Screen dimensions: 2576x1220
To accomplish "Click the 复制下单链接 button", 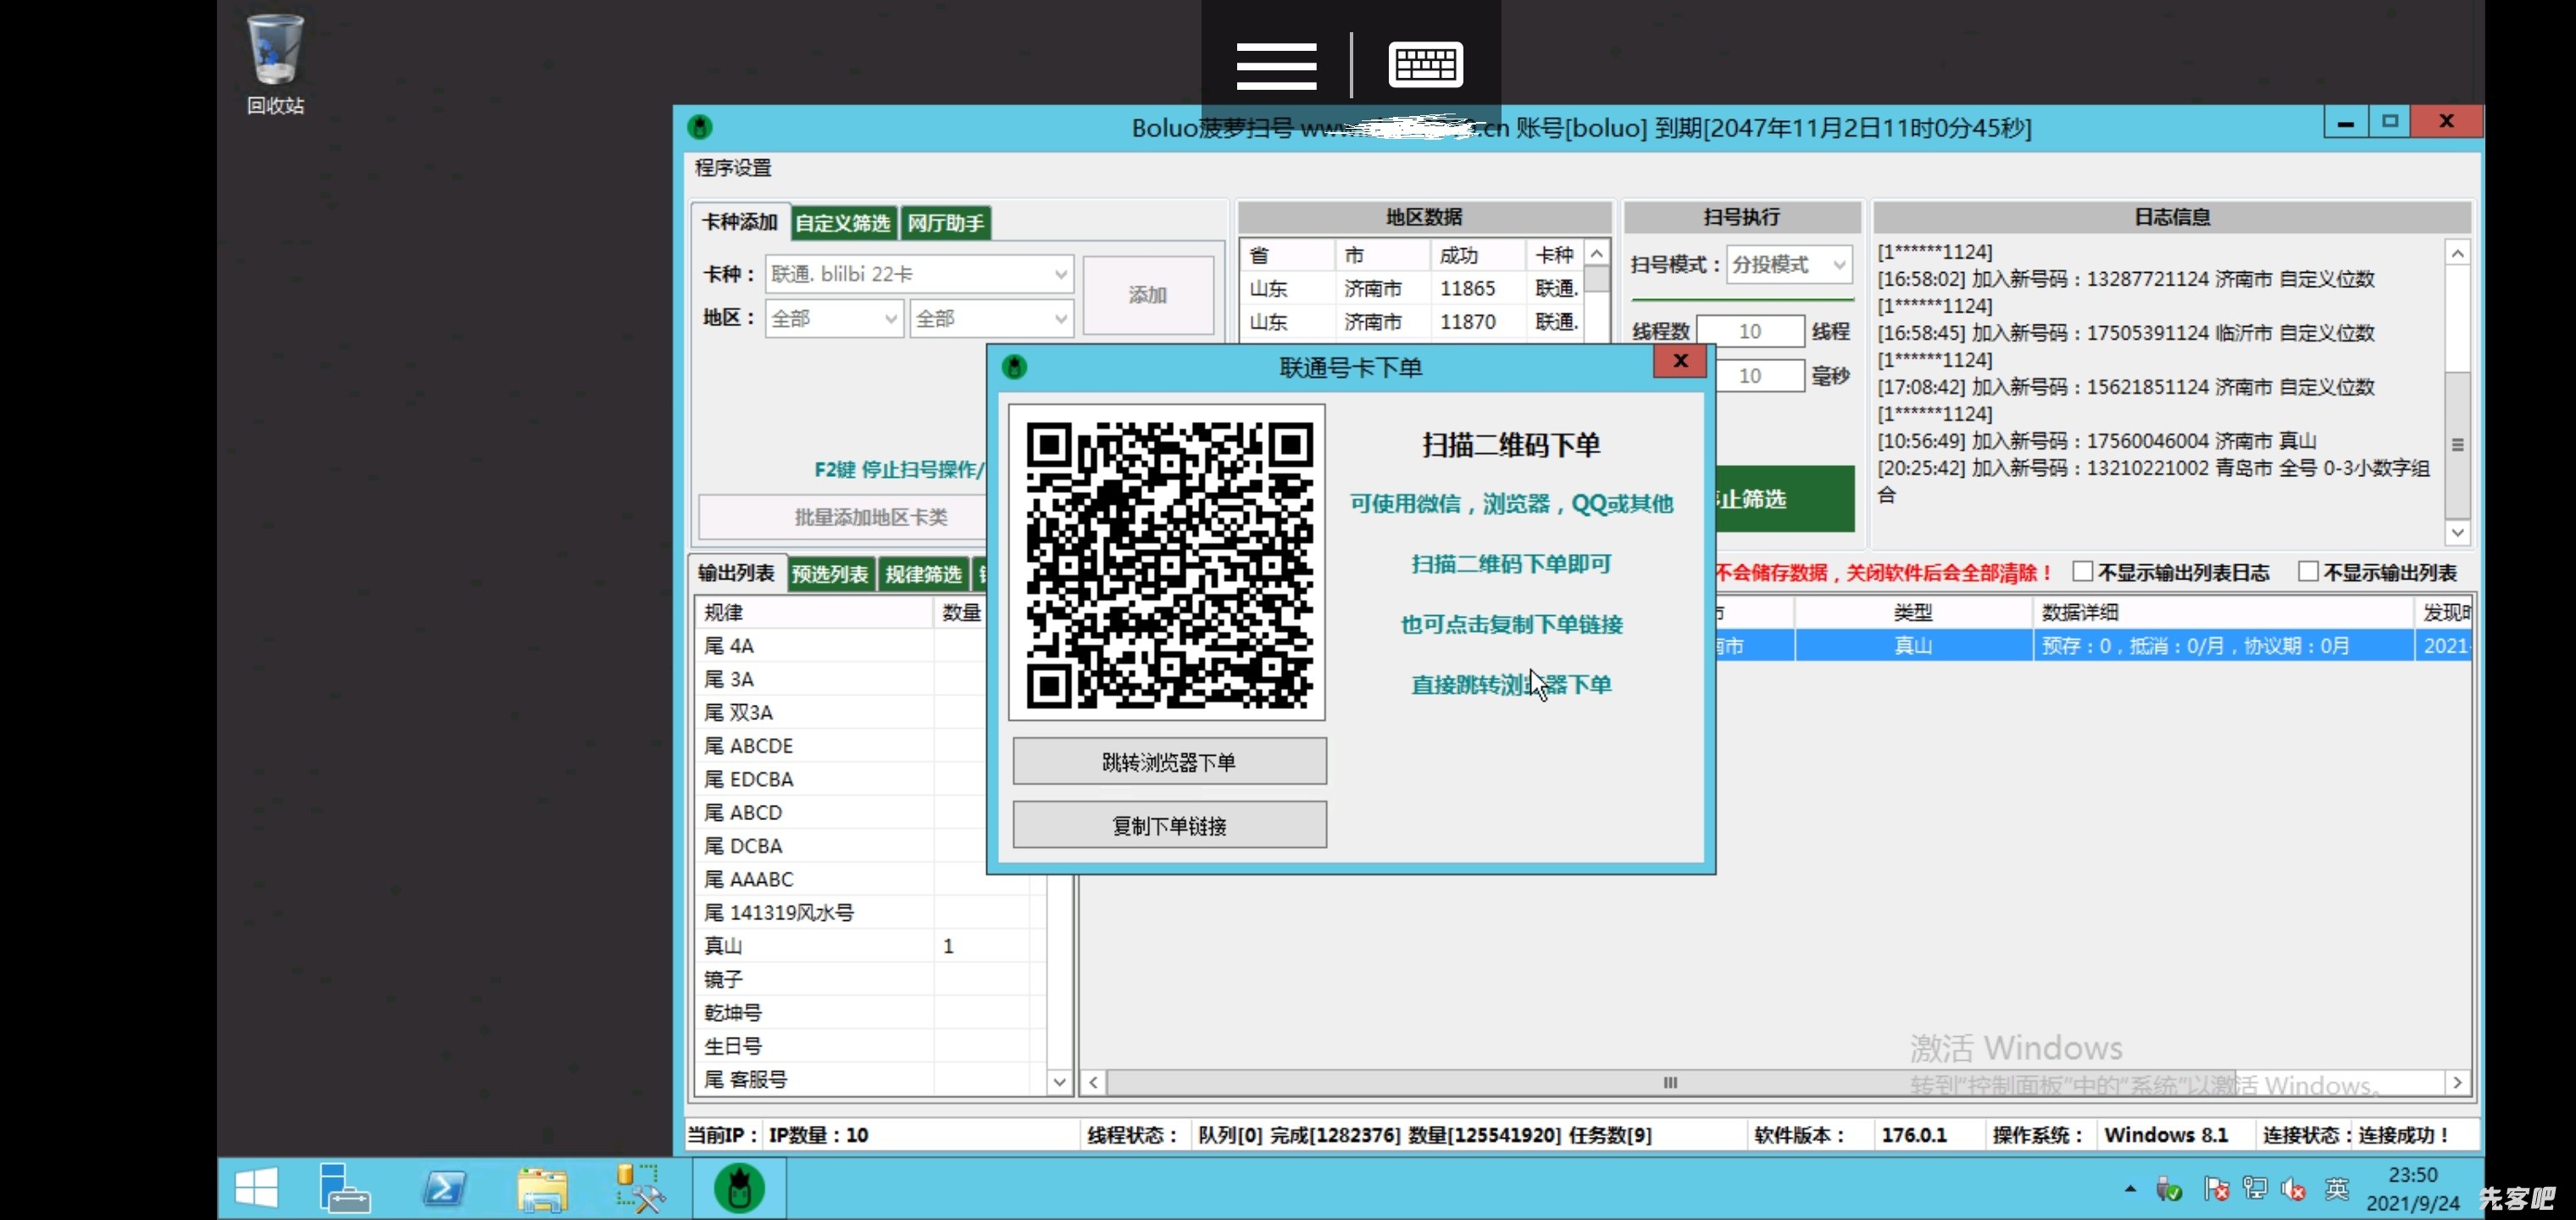I will click(1169, 825).
